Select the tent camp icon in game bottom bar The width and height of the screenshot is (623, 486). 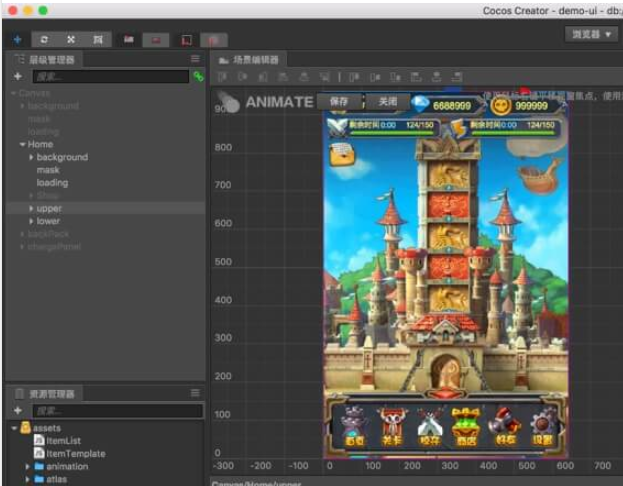coord(430,428)
